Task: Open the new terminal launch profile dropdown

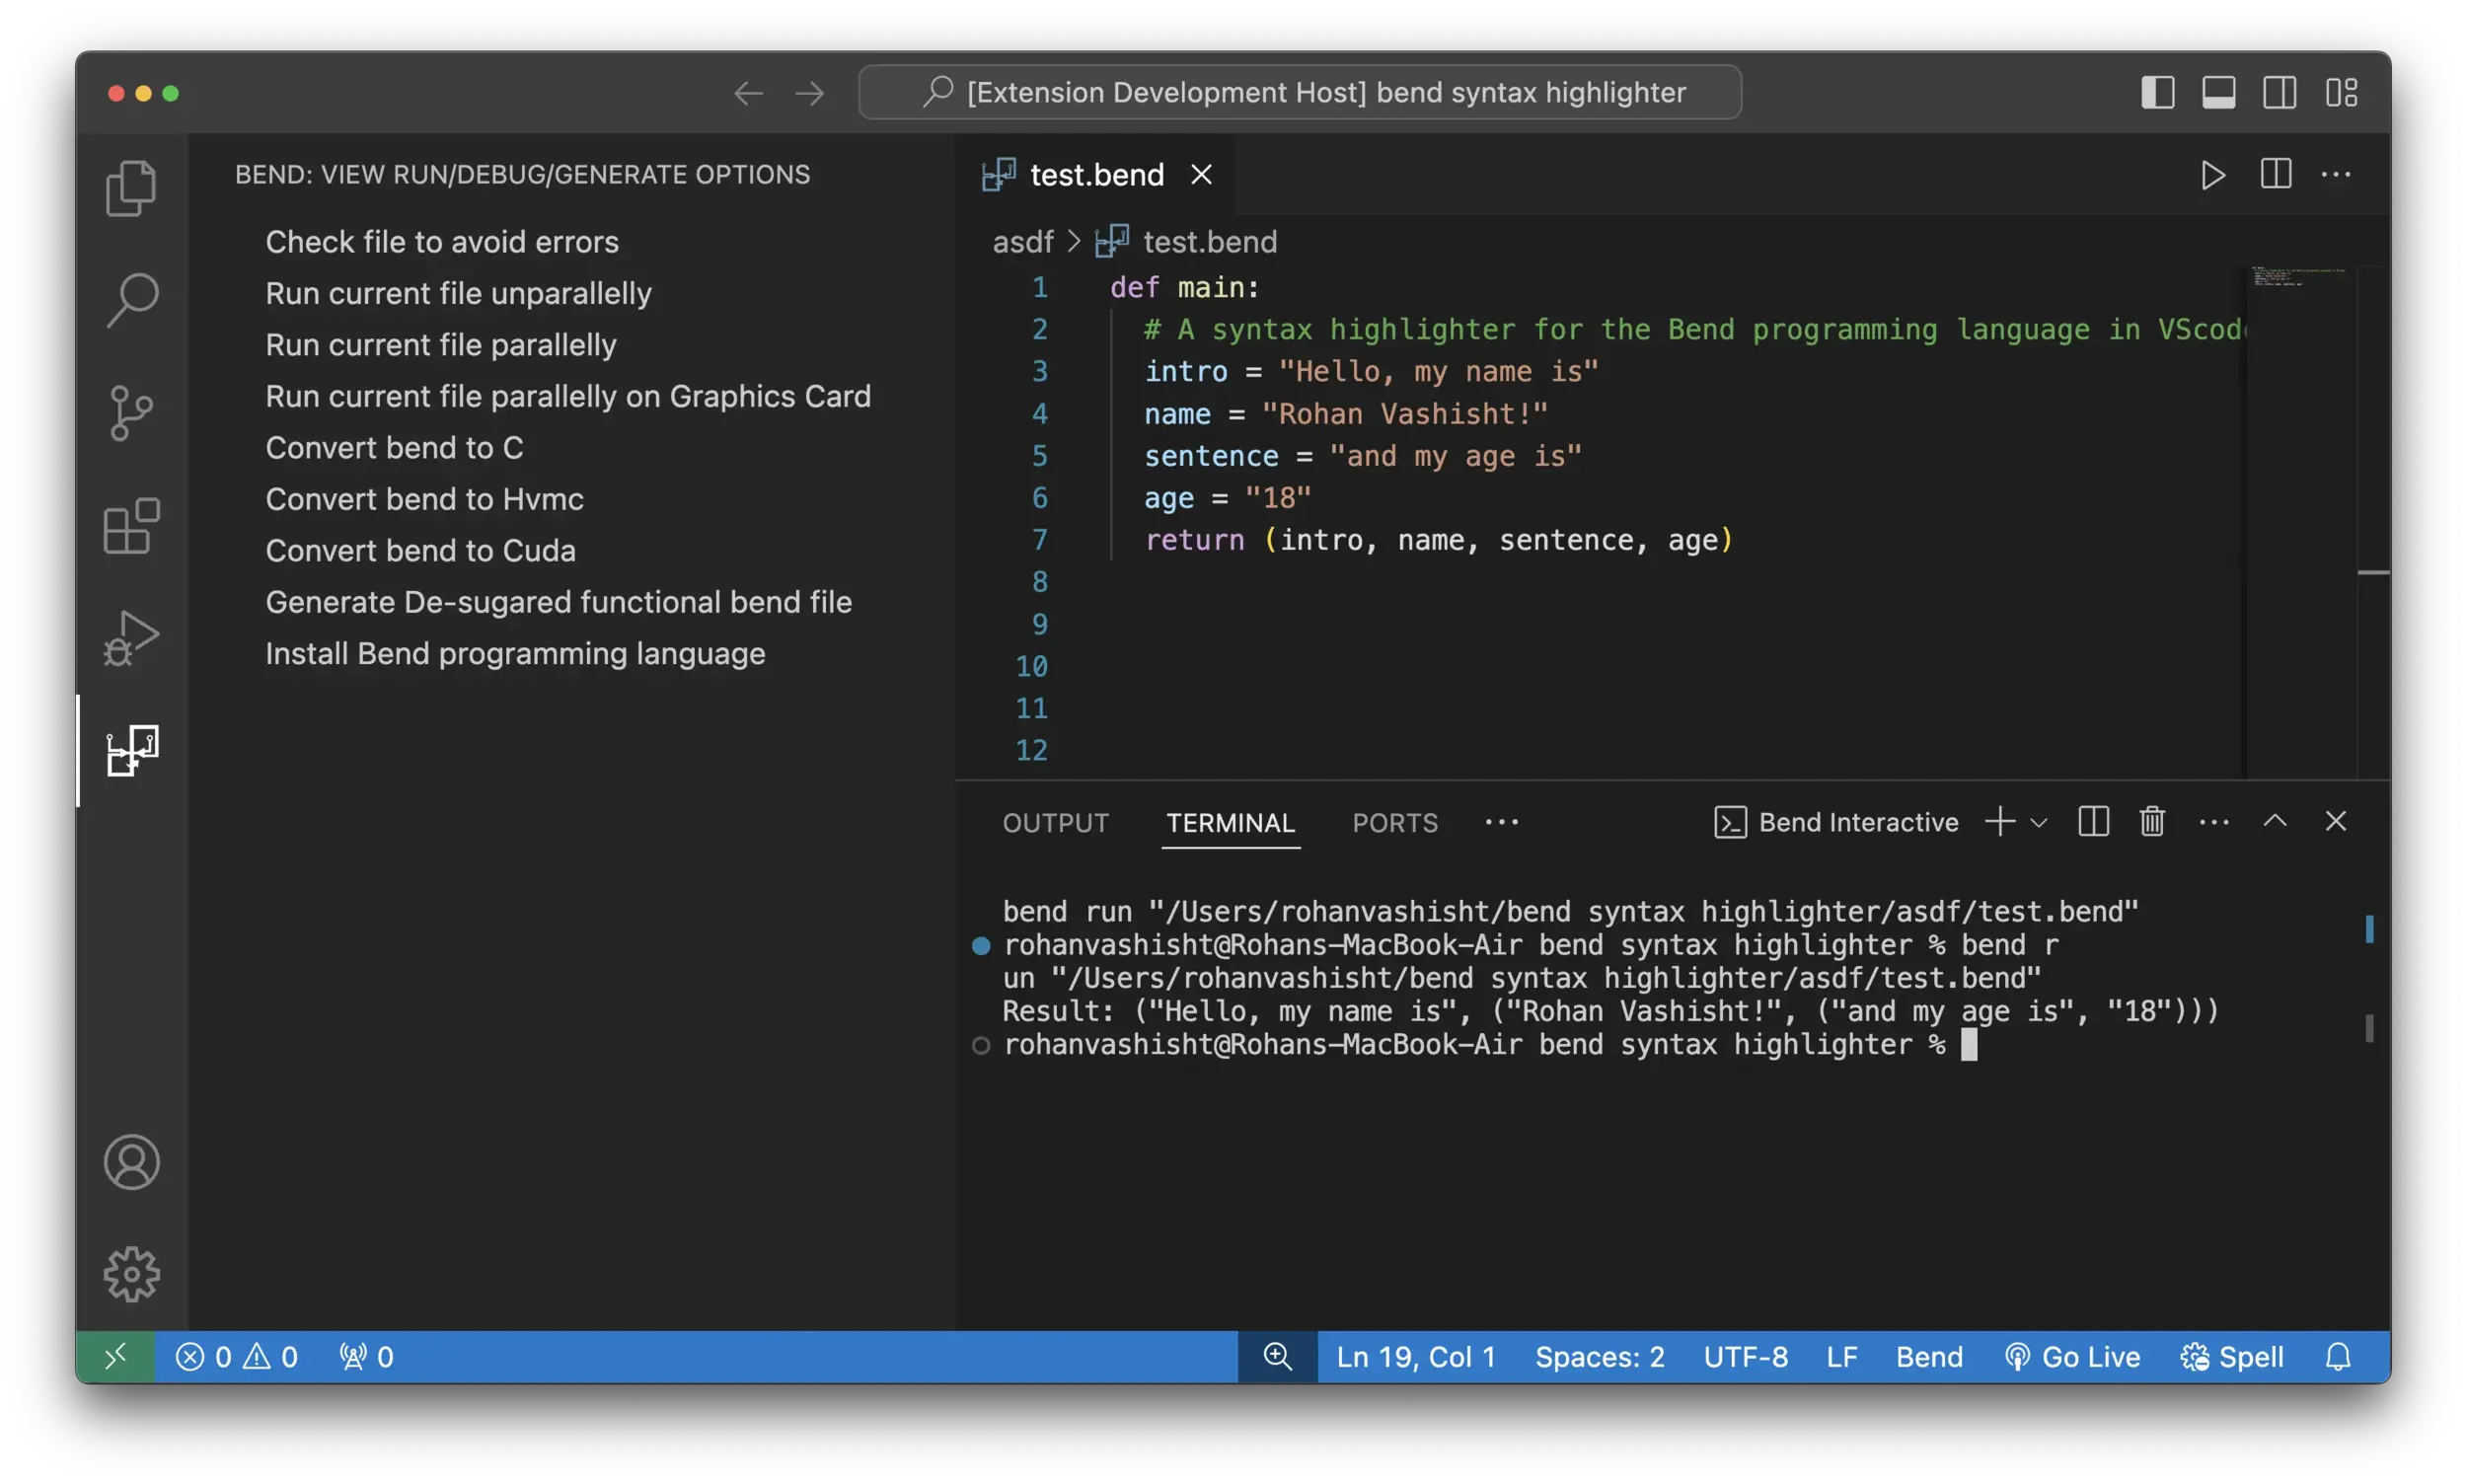Action: [x=2039, y=823]
